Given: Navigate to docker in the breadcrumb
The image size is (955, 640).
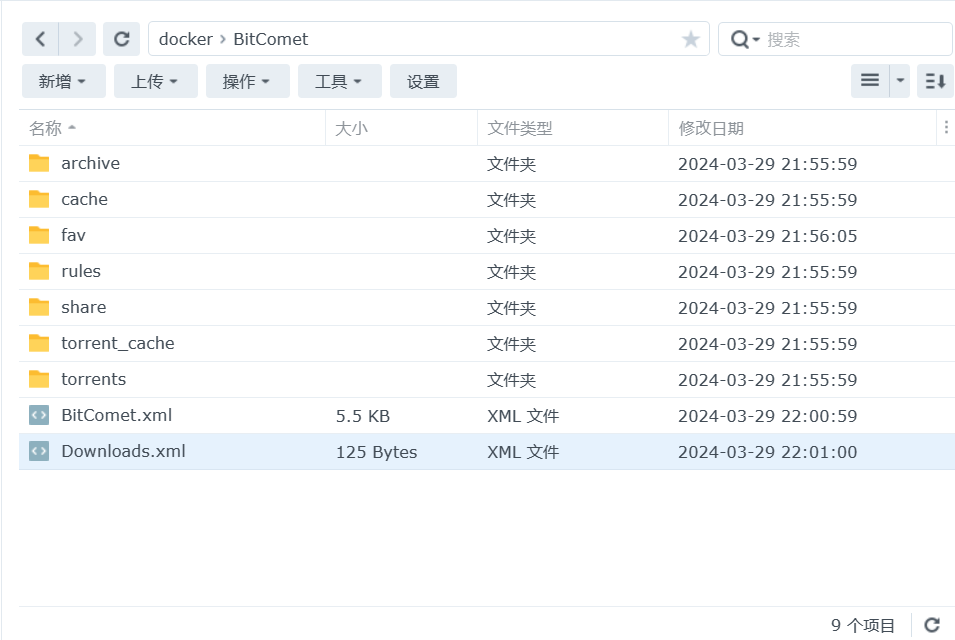Looking at the screenshot, I should 186,39.
